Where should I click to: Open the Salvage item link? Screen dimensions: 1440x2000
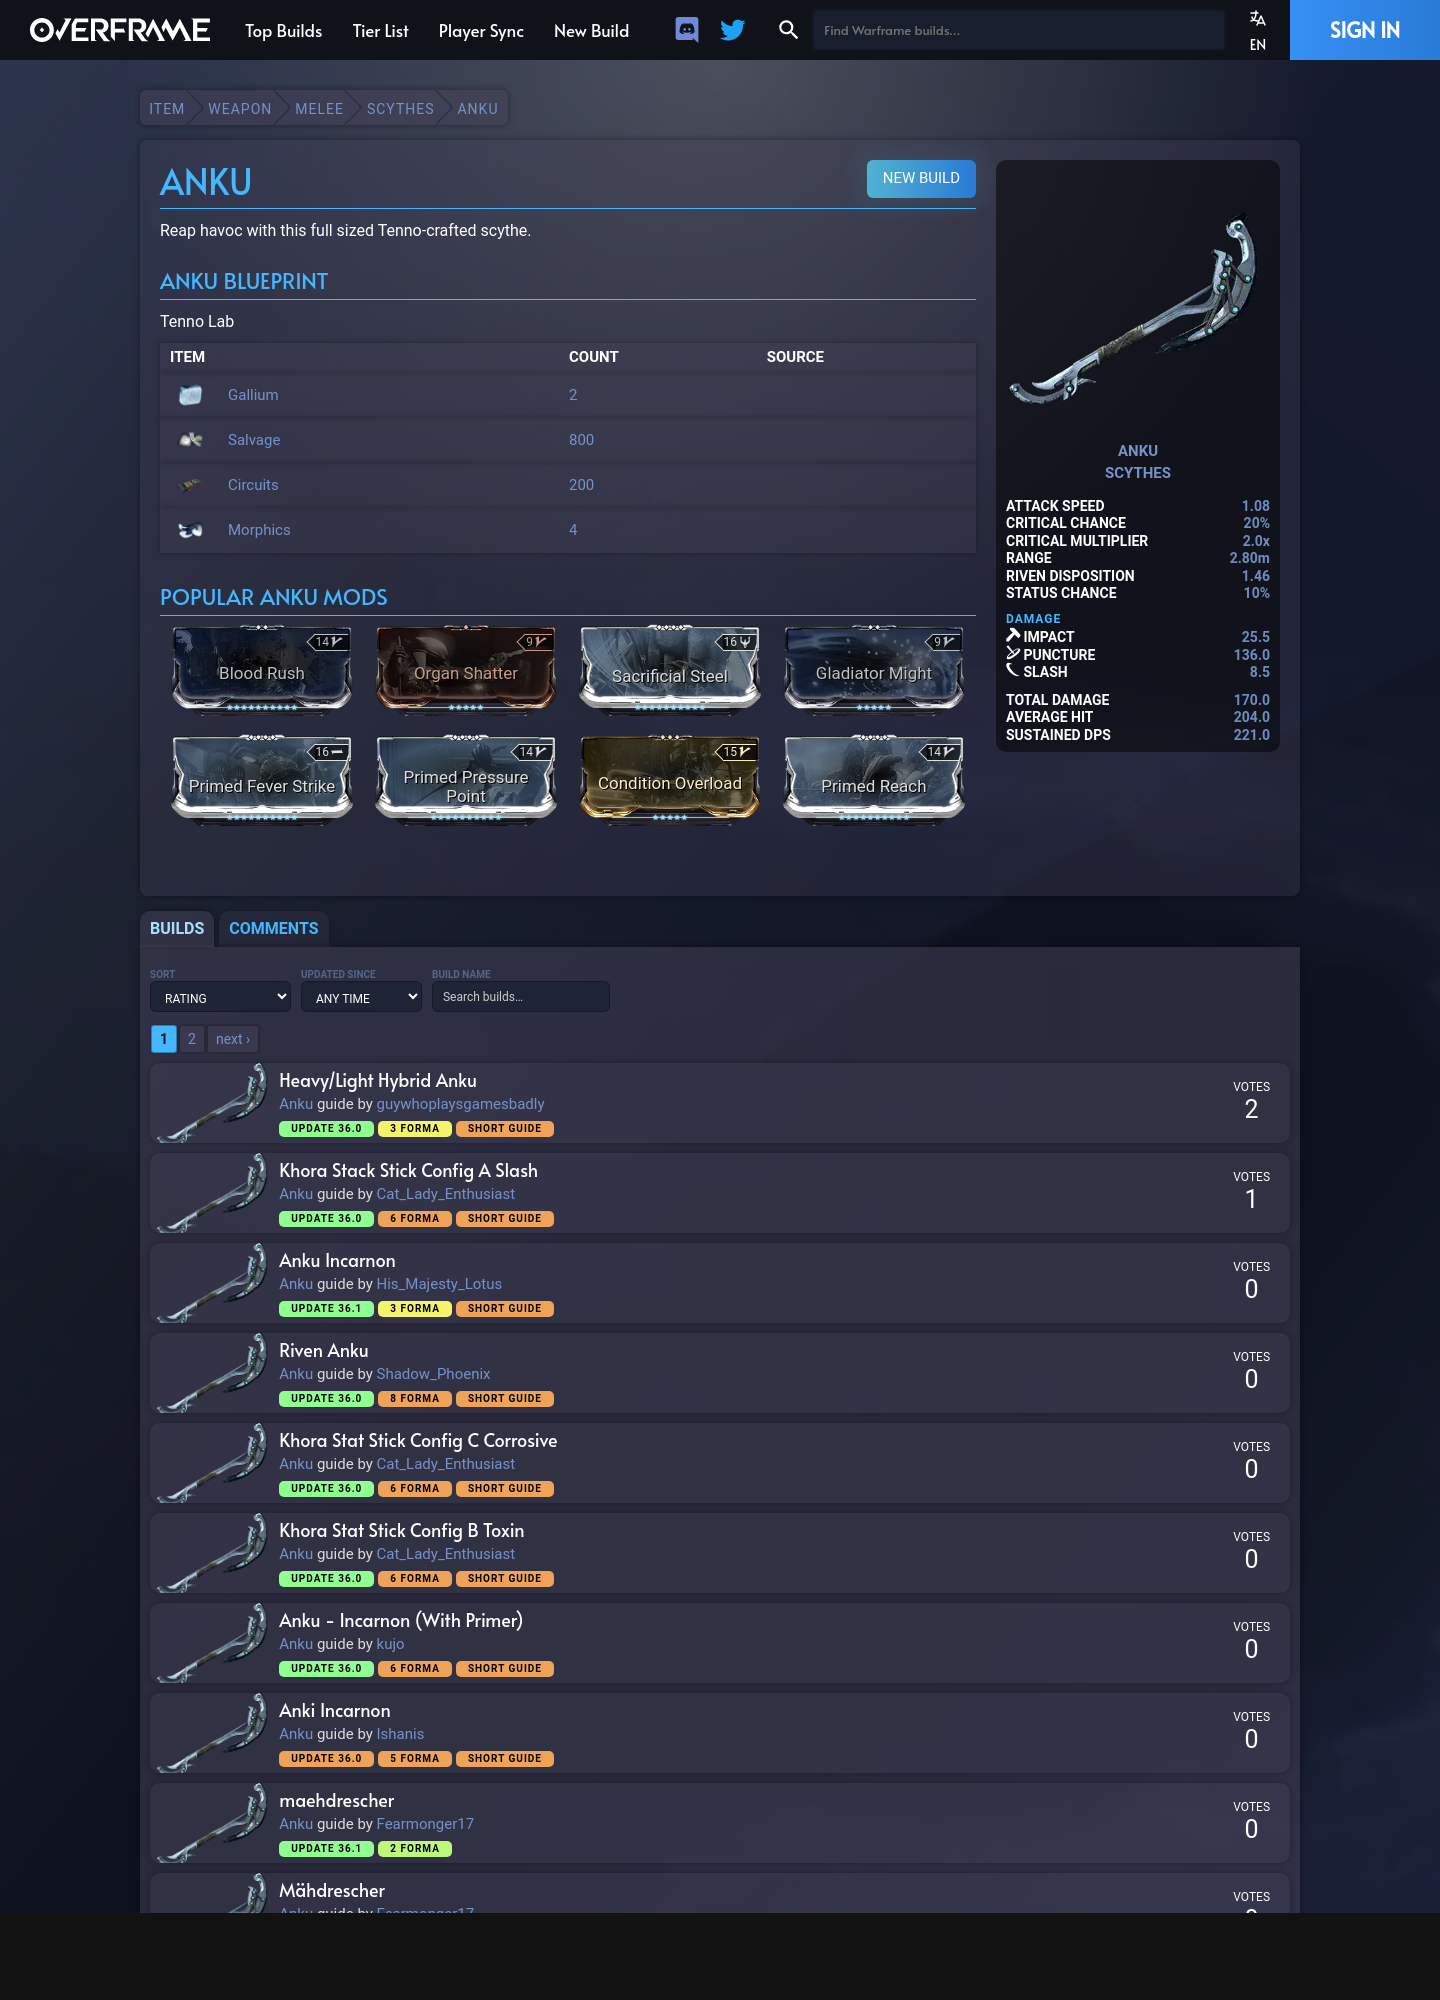(254, 440)
